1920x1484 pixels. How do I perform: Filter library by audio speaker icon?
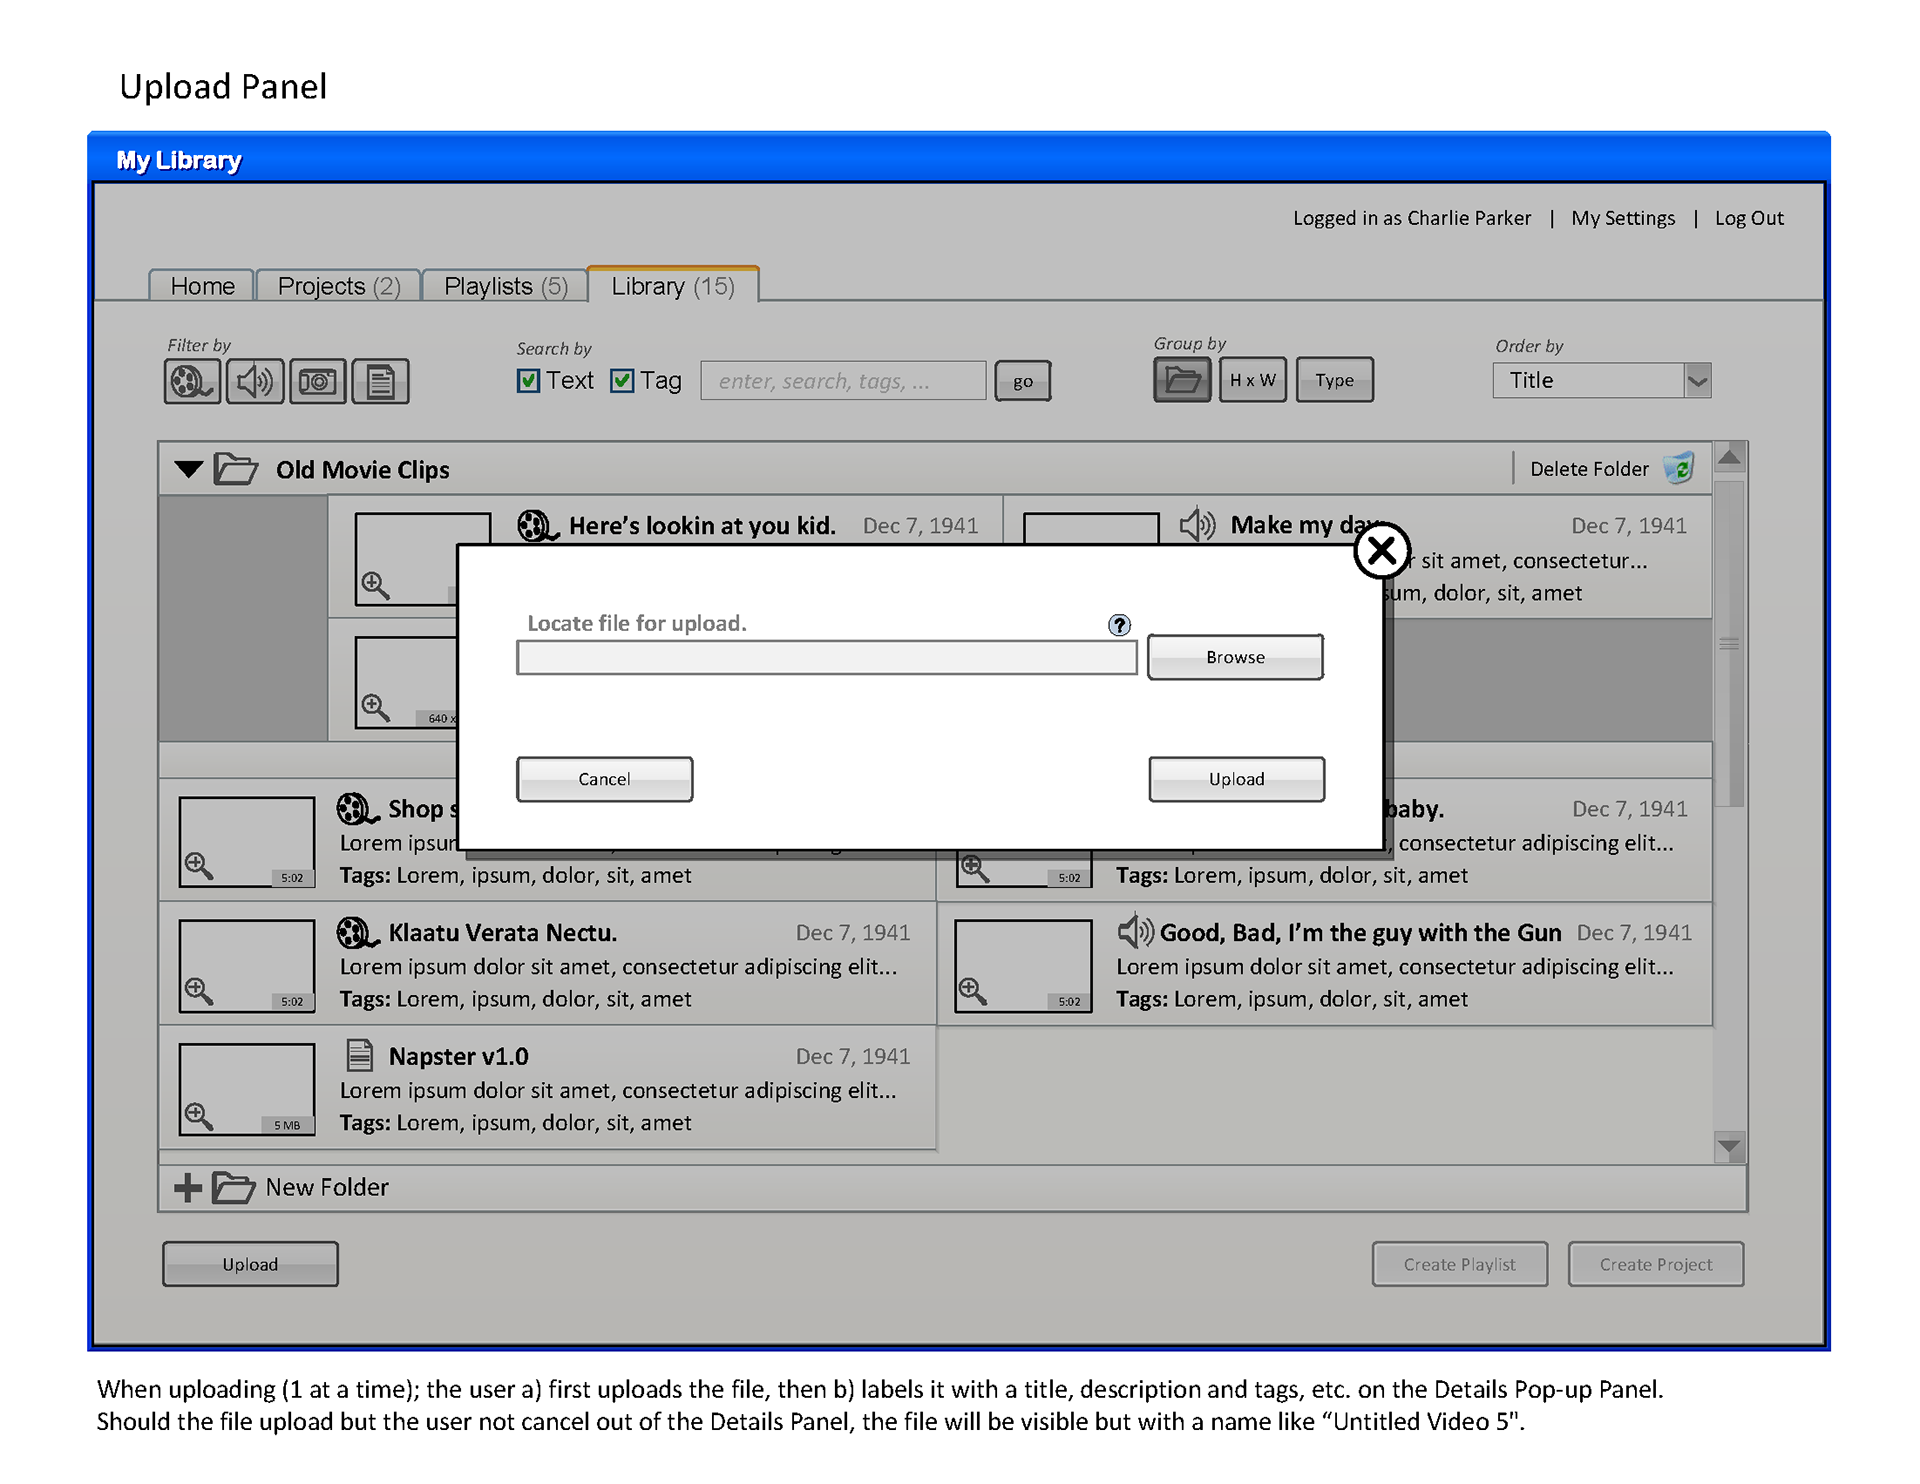pyautogui.click(x=254, y=381)
